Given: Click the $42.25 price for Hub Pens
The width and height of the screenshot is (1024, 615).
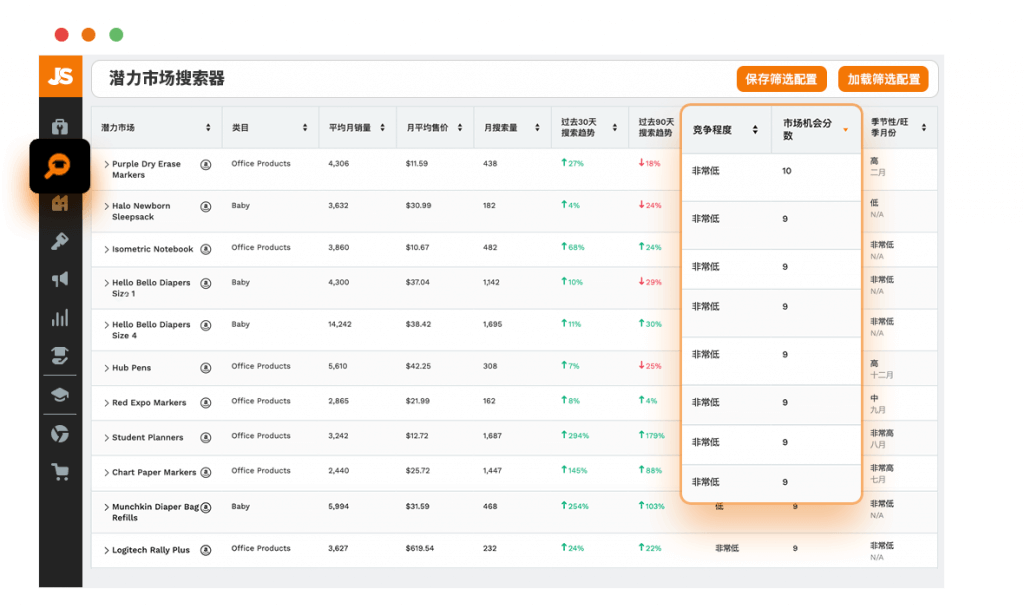Looking at the screenshot, I should (418, 366).
